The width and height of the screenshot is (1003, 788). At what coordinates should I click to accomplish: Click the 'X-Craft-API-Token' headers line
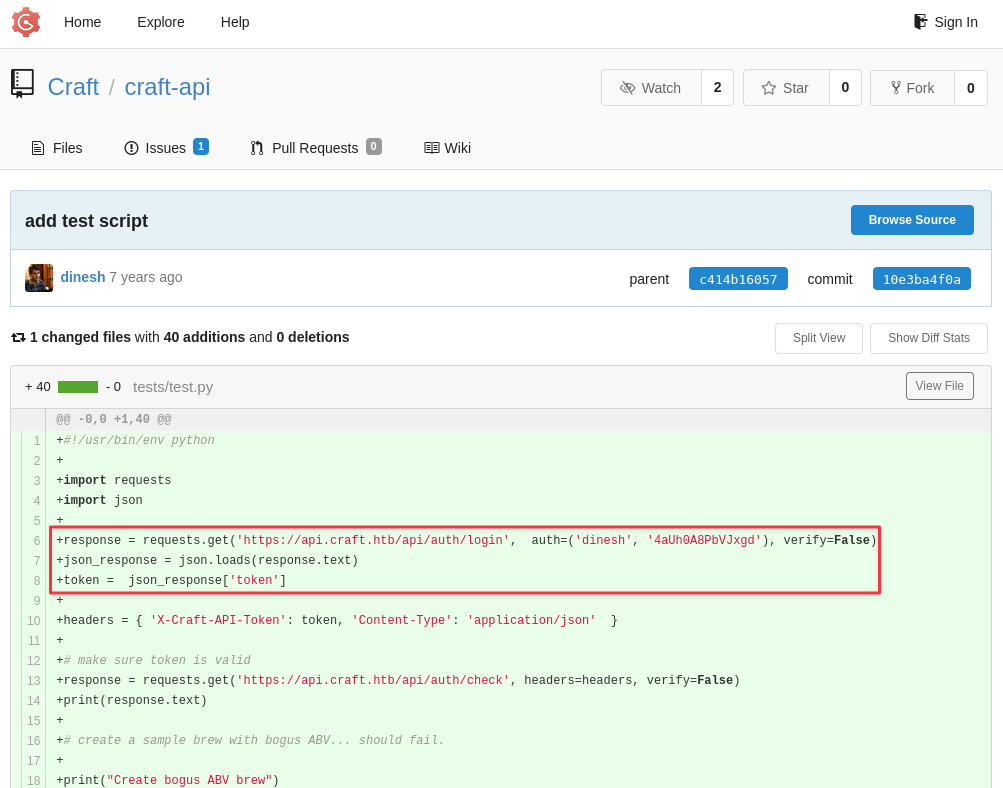coord(337,620)
